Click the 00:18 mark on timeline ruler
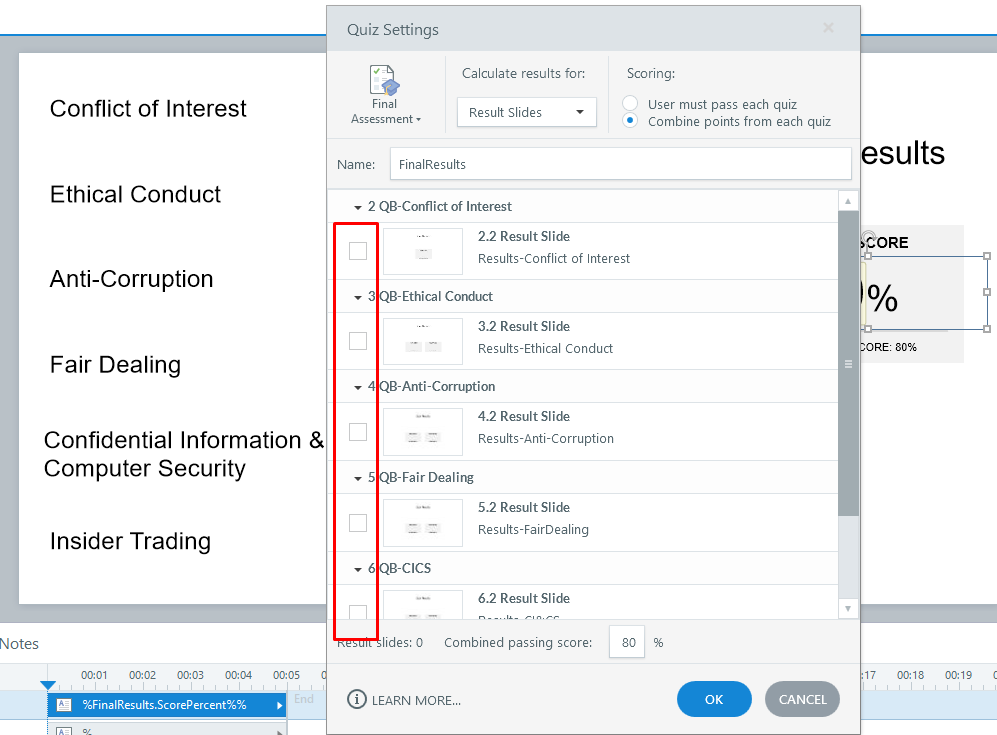This screenshot has height=735, width=997. [911, 675]
